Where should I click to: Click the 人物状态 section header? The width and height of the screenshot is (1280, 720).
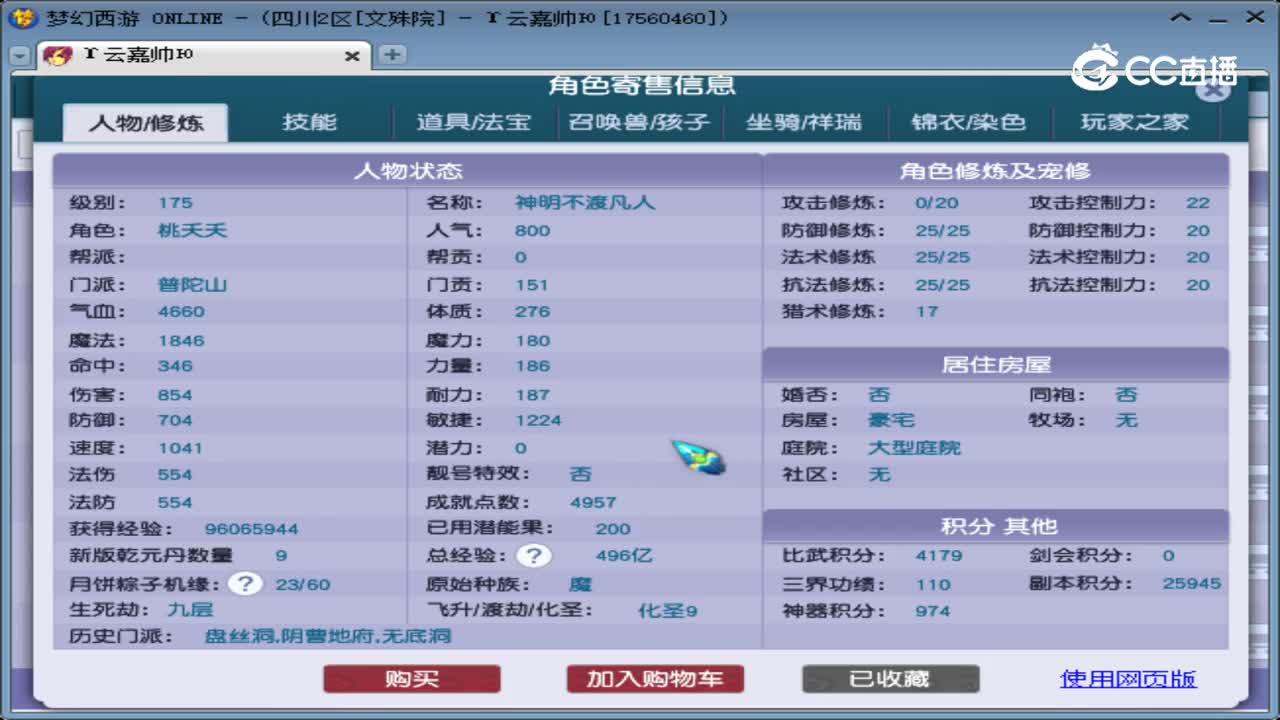tap(408, 171)
